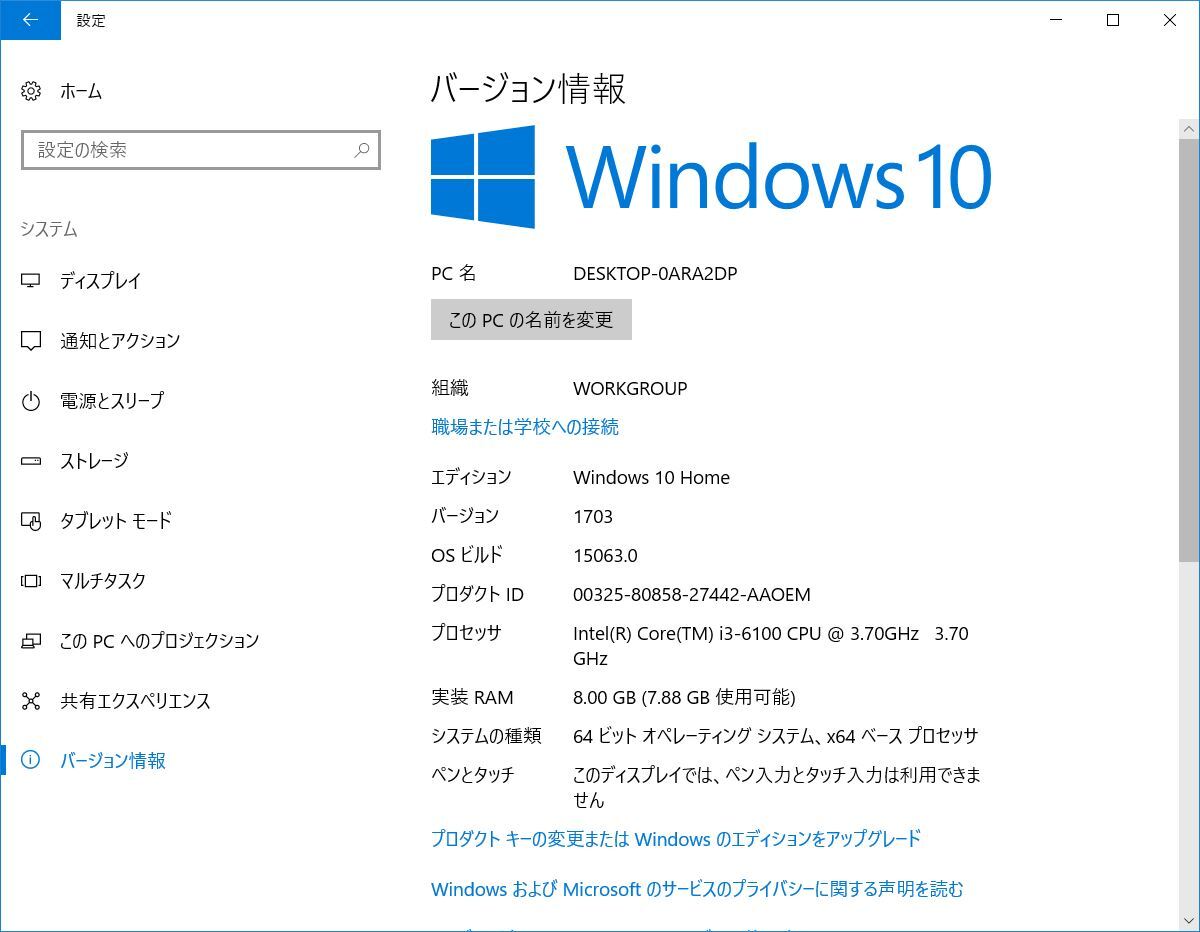Open この PC へのプロジェクション settings
The width and height of the screenshot is (1200, 932).
[x=159, y=641]
